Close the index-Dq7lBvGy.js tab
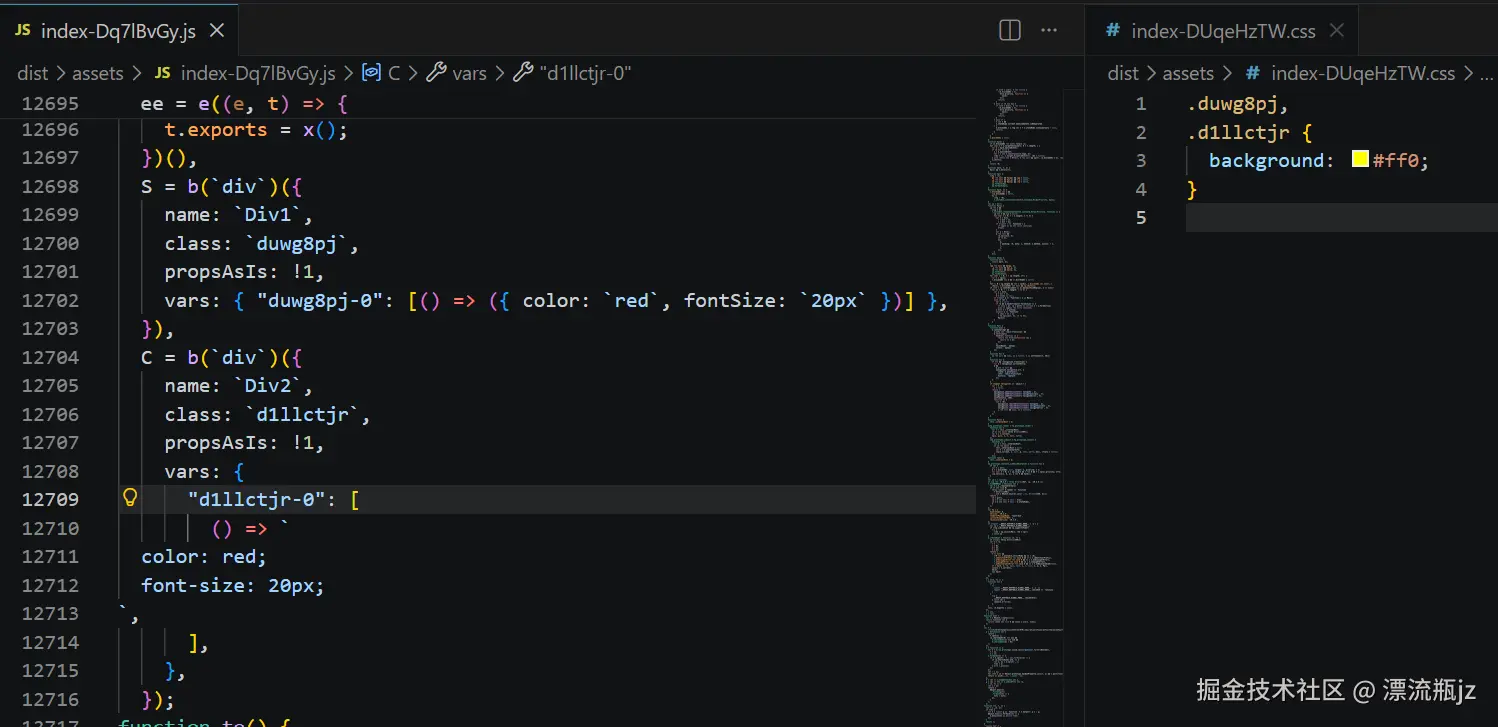 [x=217, y=30]
